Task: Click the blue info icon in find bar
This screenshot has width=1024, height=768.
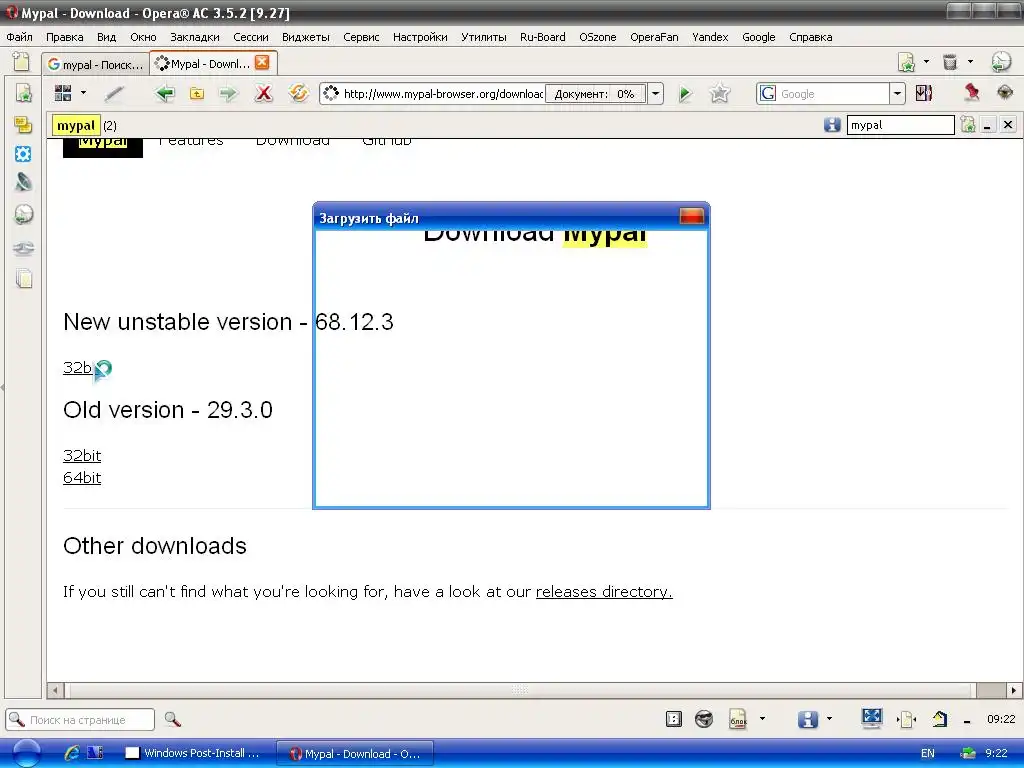Action: (x=831, y=125)
